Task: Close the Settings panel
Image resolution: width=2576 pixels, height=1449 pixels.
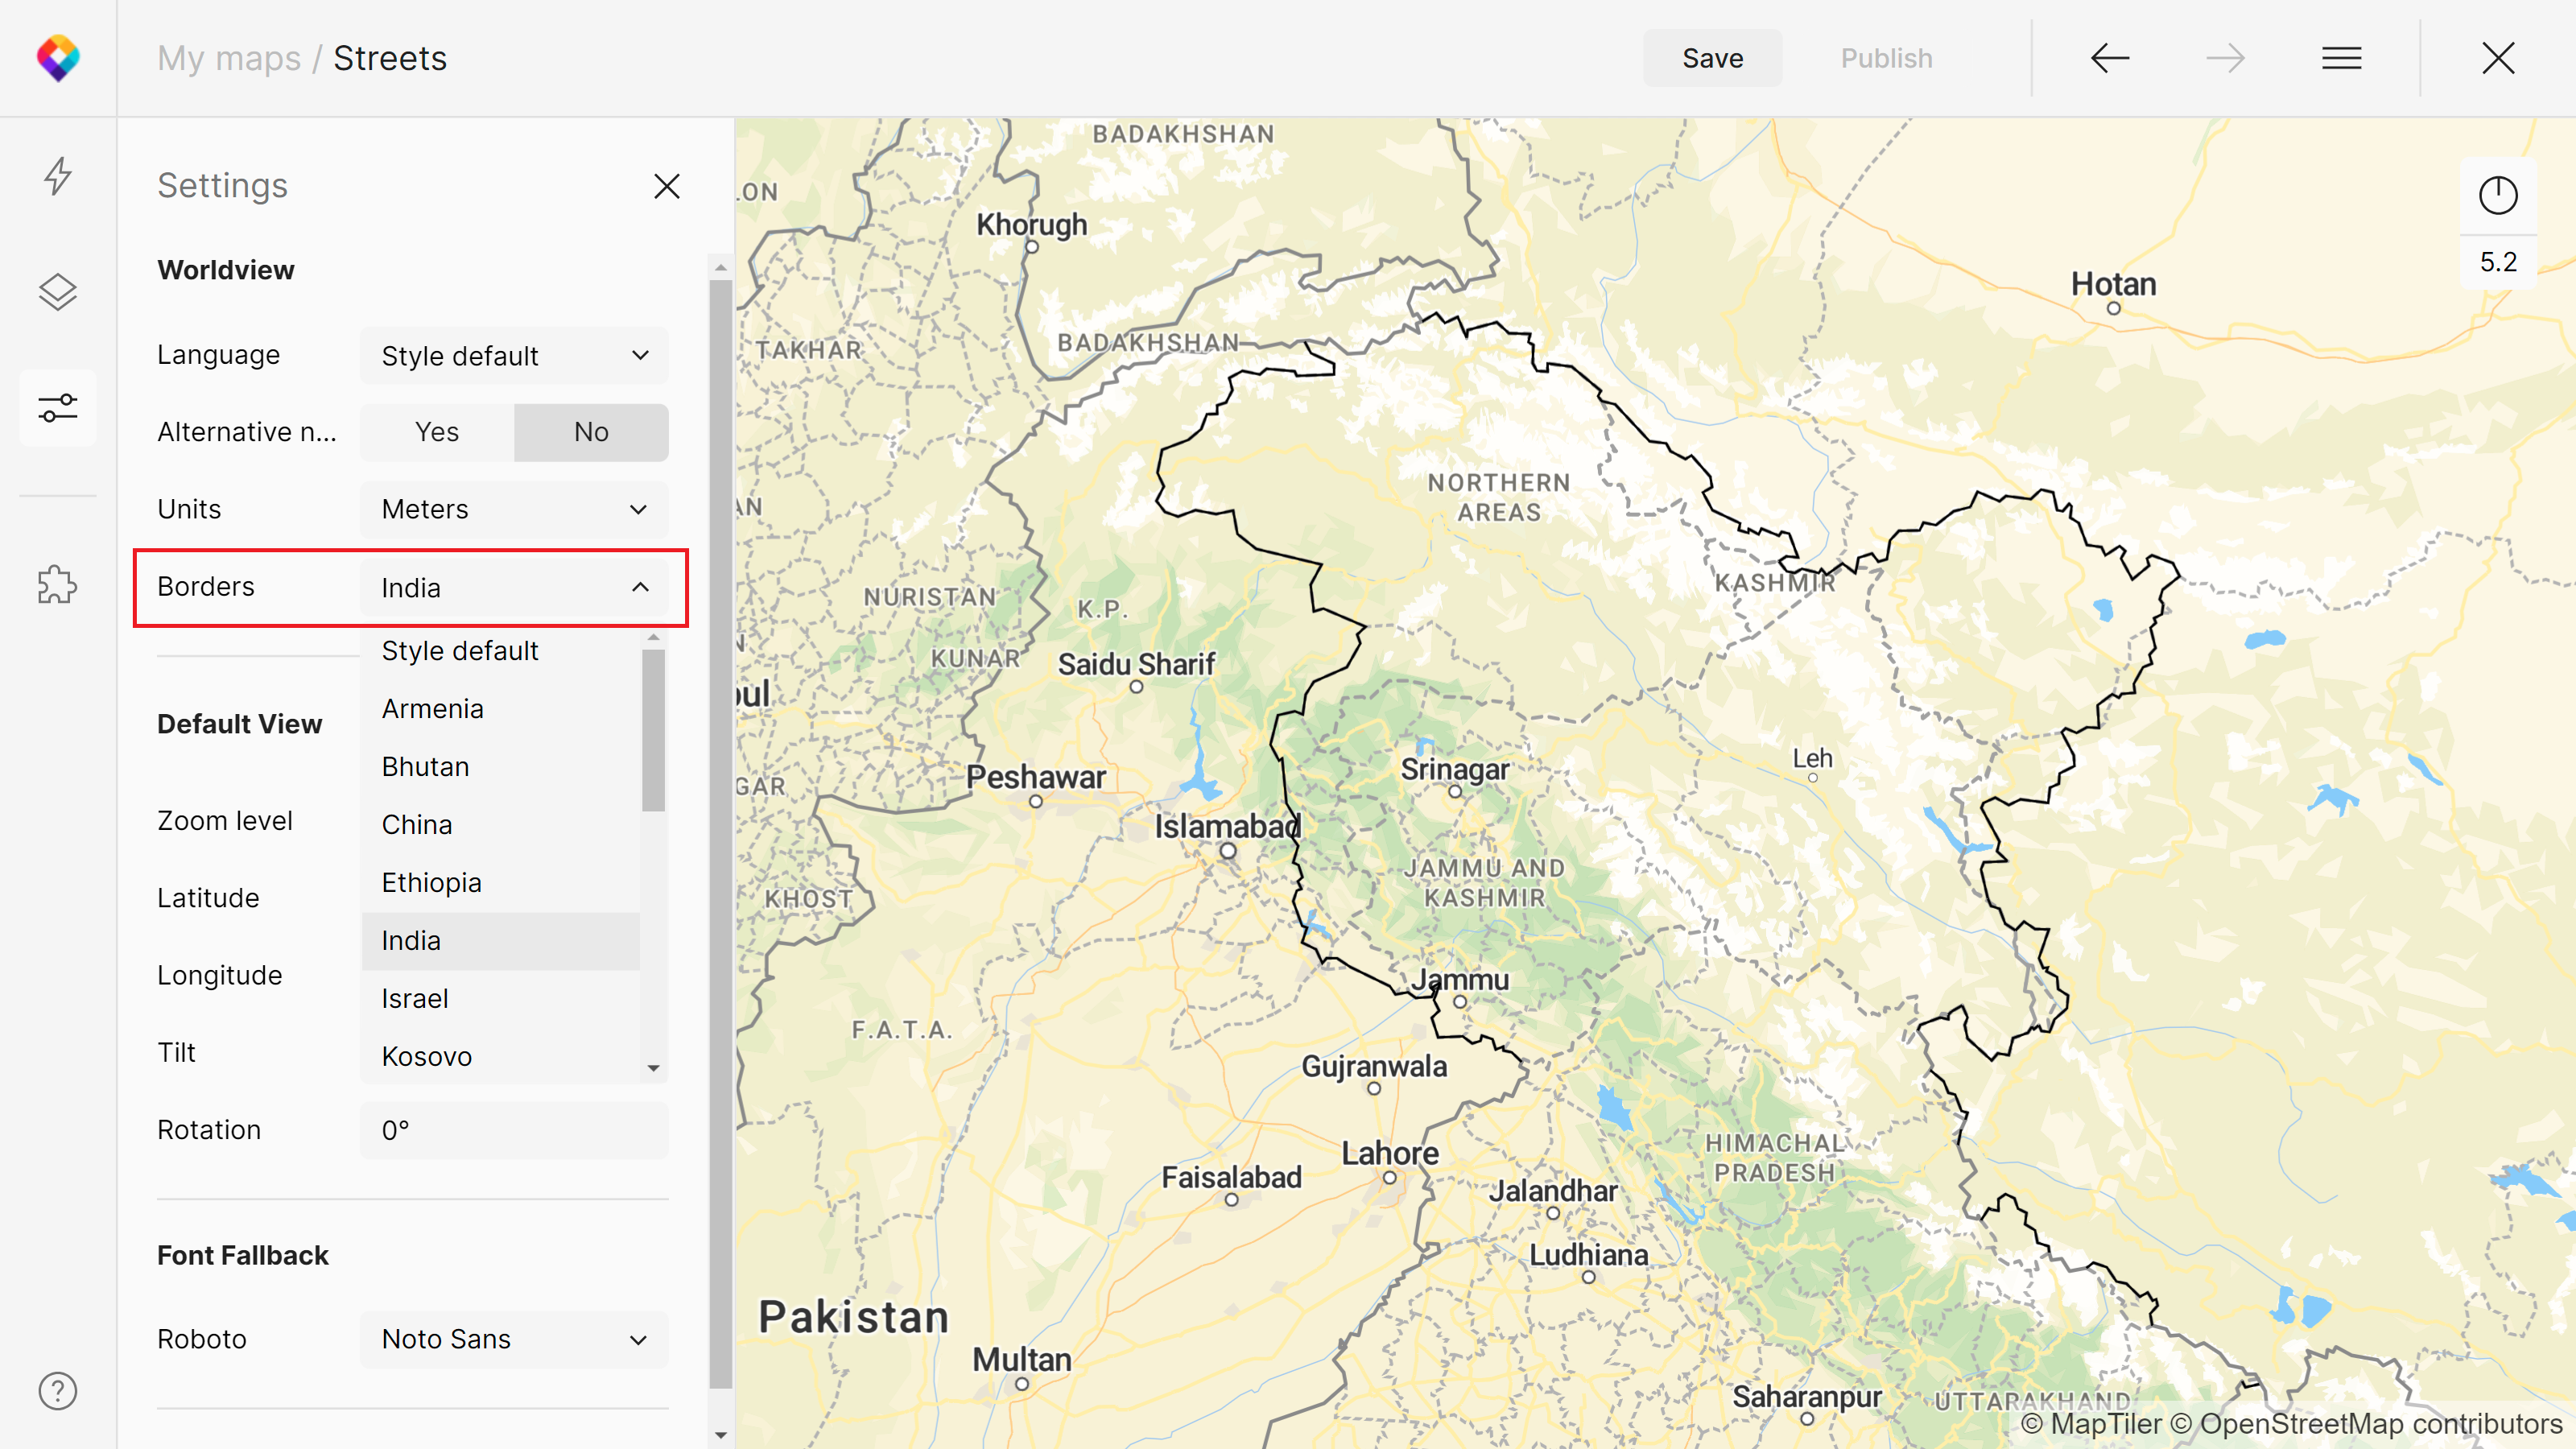Action: click(x=667, y=186)
